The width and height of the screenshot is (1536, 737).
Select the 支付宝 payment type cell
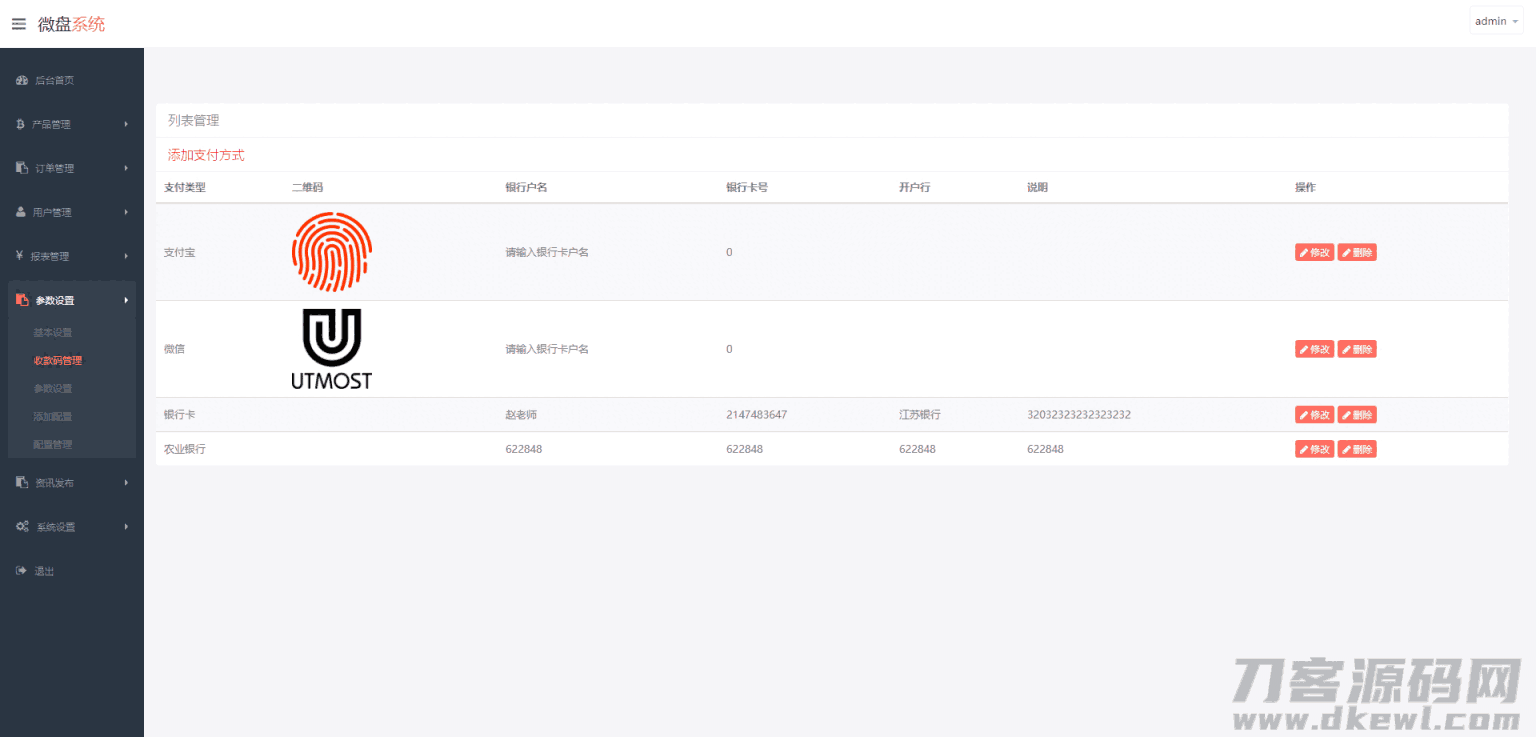(179, 252)
